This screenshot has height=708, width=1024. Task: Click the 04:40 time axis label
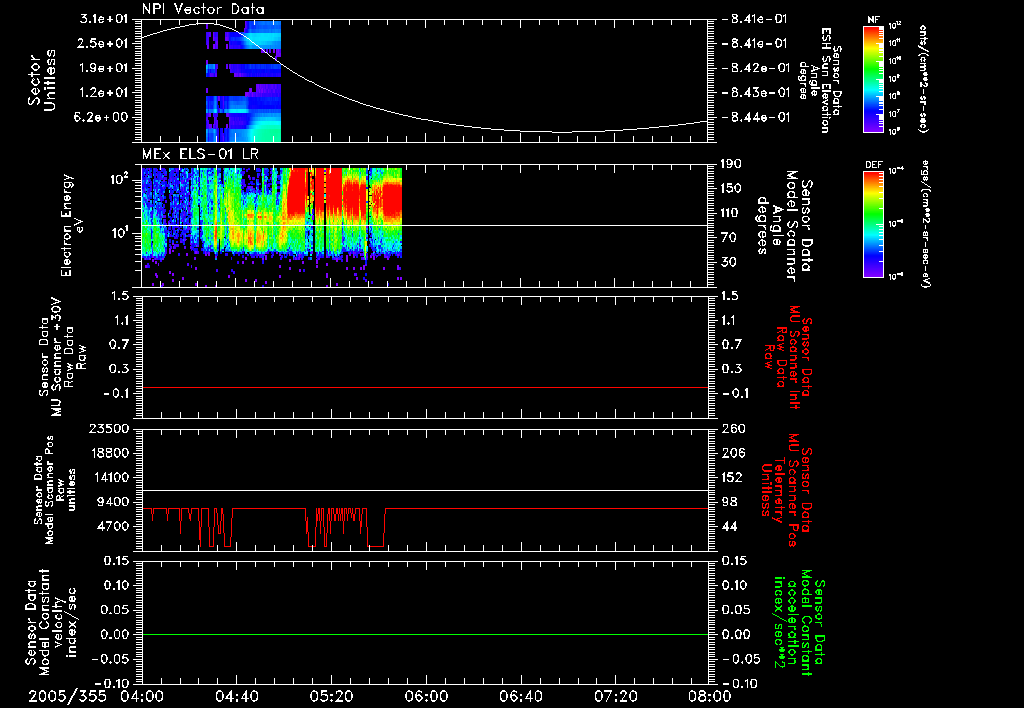236,696
